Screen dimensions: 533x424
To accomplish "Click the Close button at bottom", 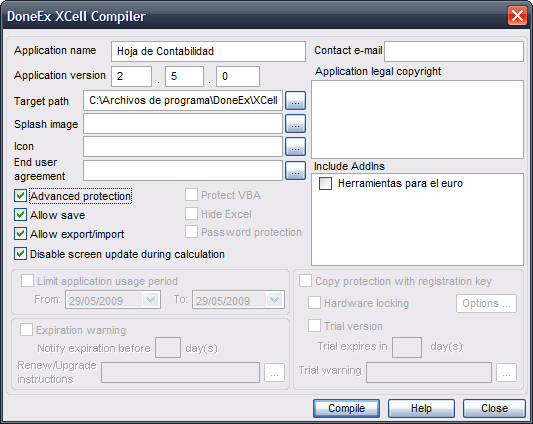I will pos(494,408).
